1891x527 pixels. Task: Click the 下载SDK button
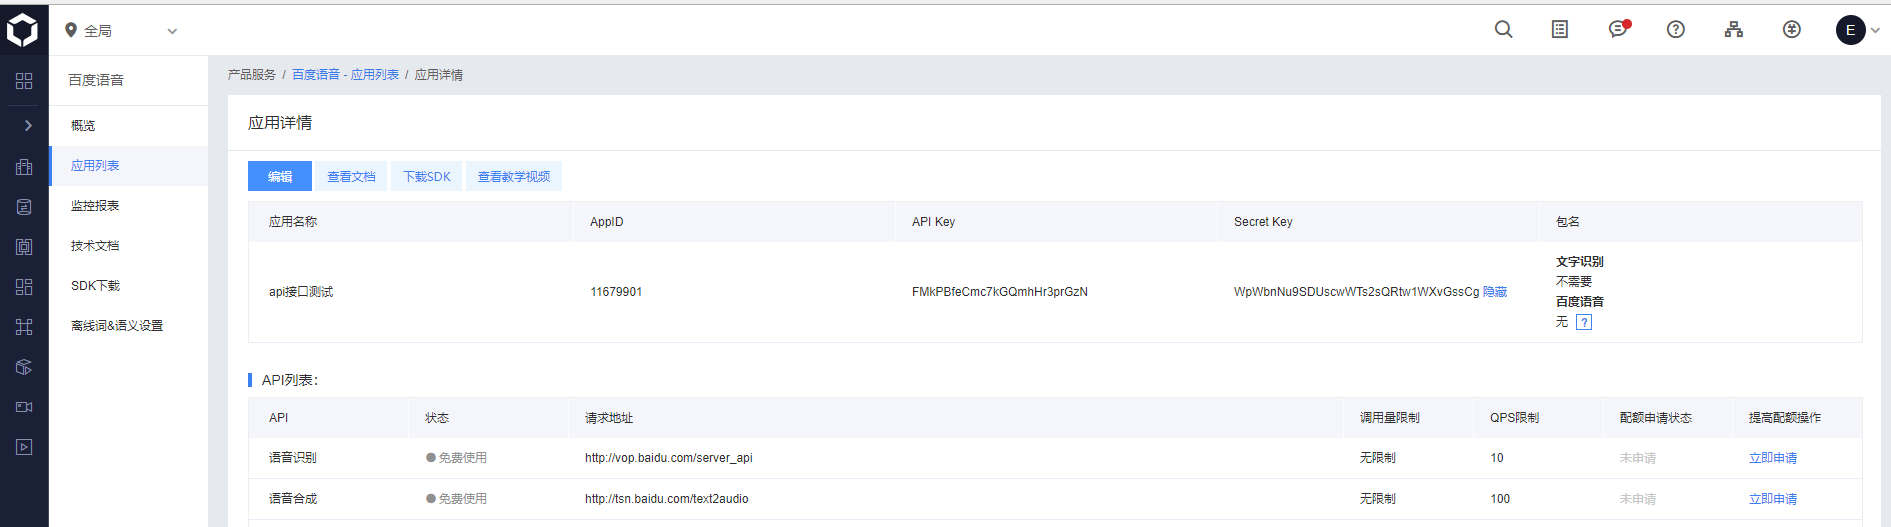[x=427, y=177]
